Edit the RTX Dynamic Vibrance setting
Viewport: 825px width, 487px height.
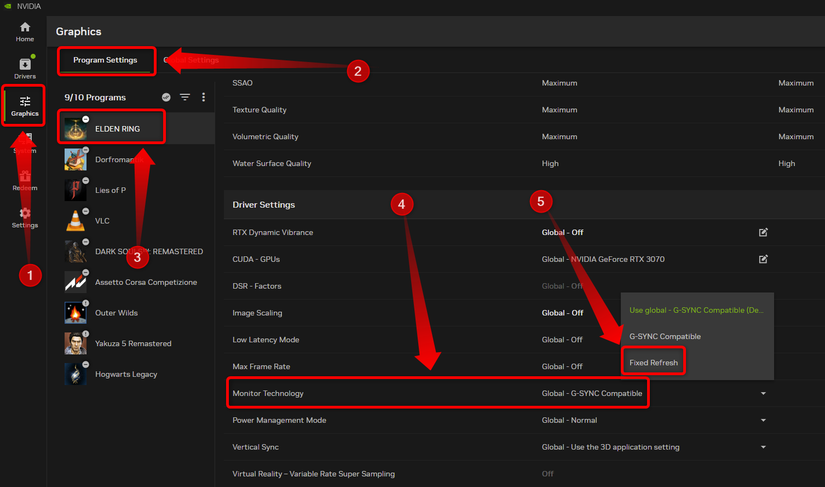pyautogui.click(x=763, y=232)
